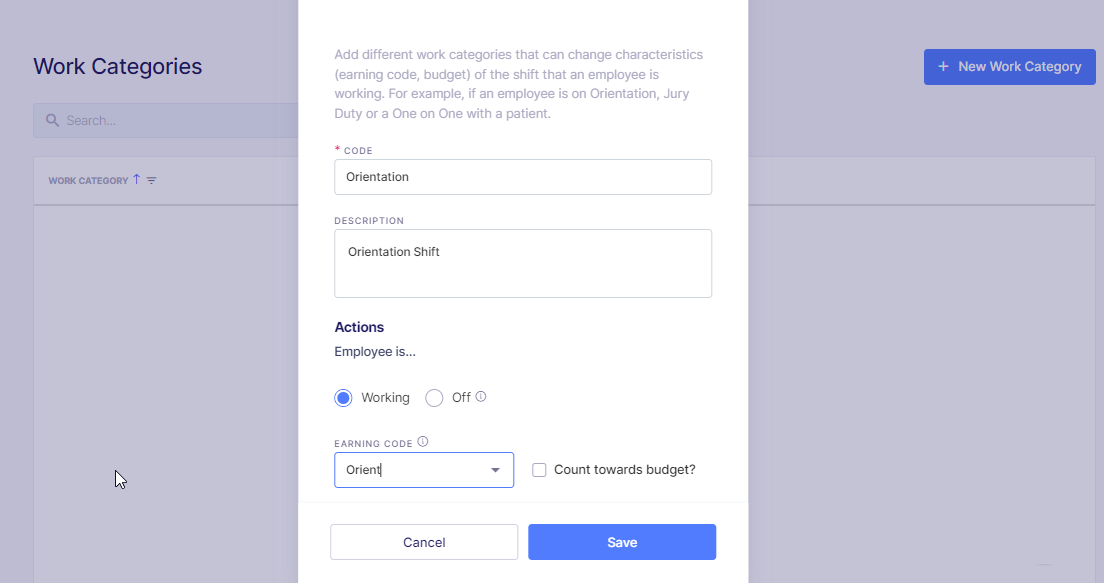The image size is (1104, 583).
Task: Click the ascending sort arrow beside WORK CATEGORY
Action: coord(138,179)
